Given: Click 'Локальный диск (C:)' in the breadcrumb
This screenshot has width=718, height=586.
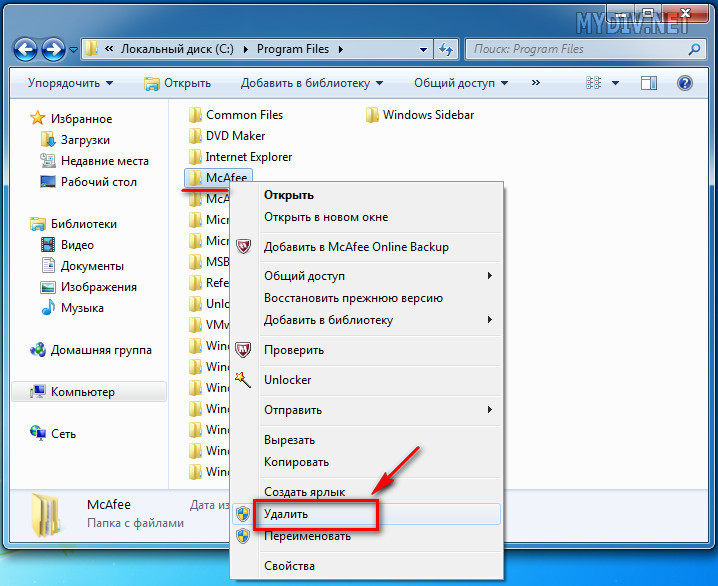Looking at the screenshot, I should pyautogui.click(x=177, y=49).
